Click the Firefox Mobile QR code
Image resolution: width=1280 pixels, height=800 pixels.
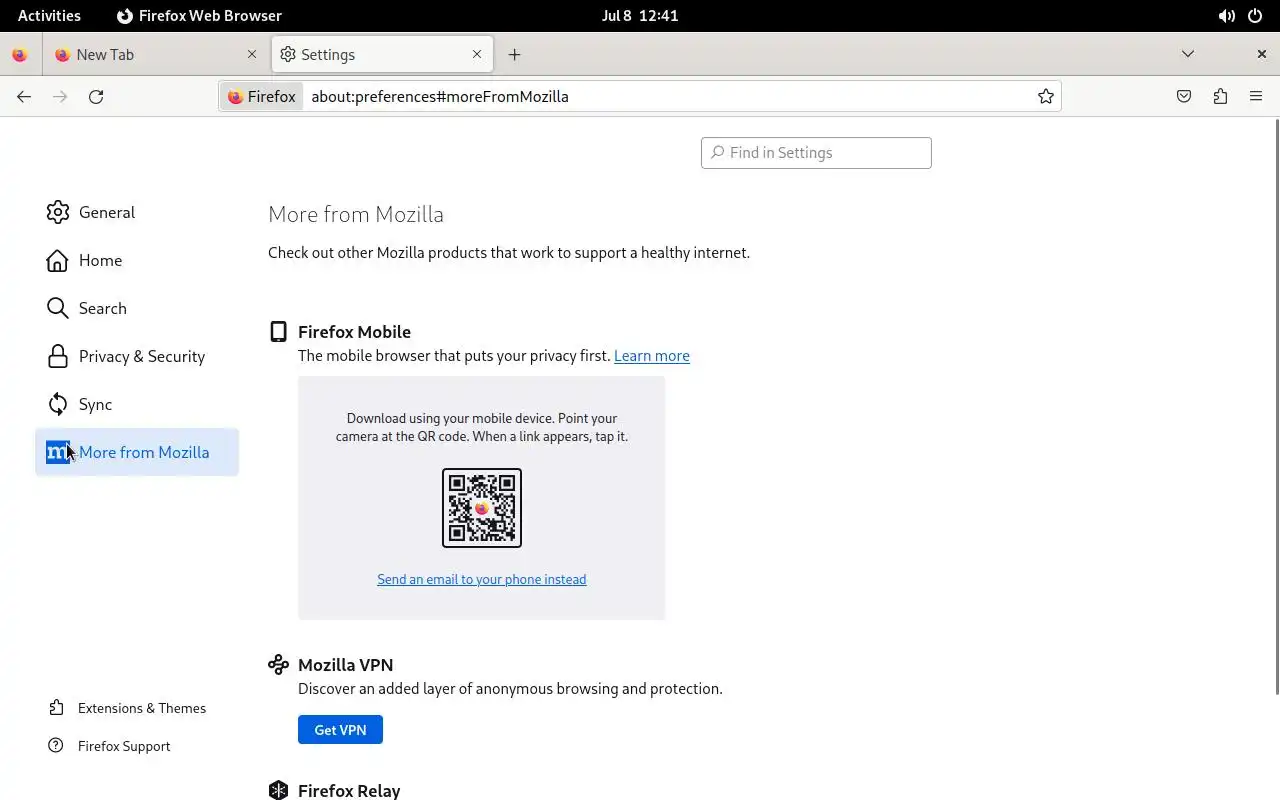pos(482,508)
